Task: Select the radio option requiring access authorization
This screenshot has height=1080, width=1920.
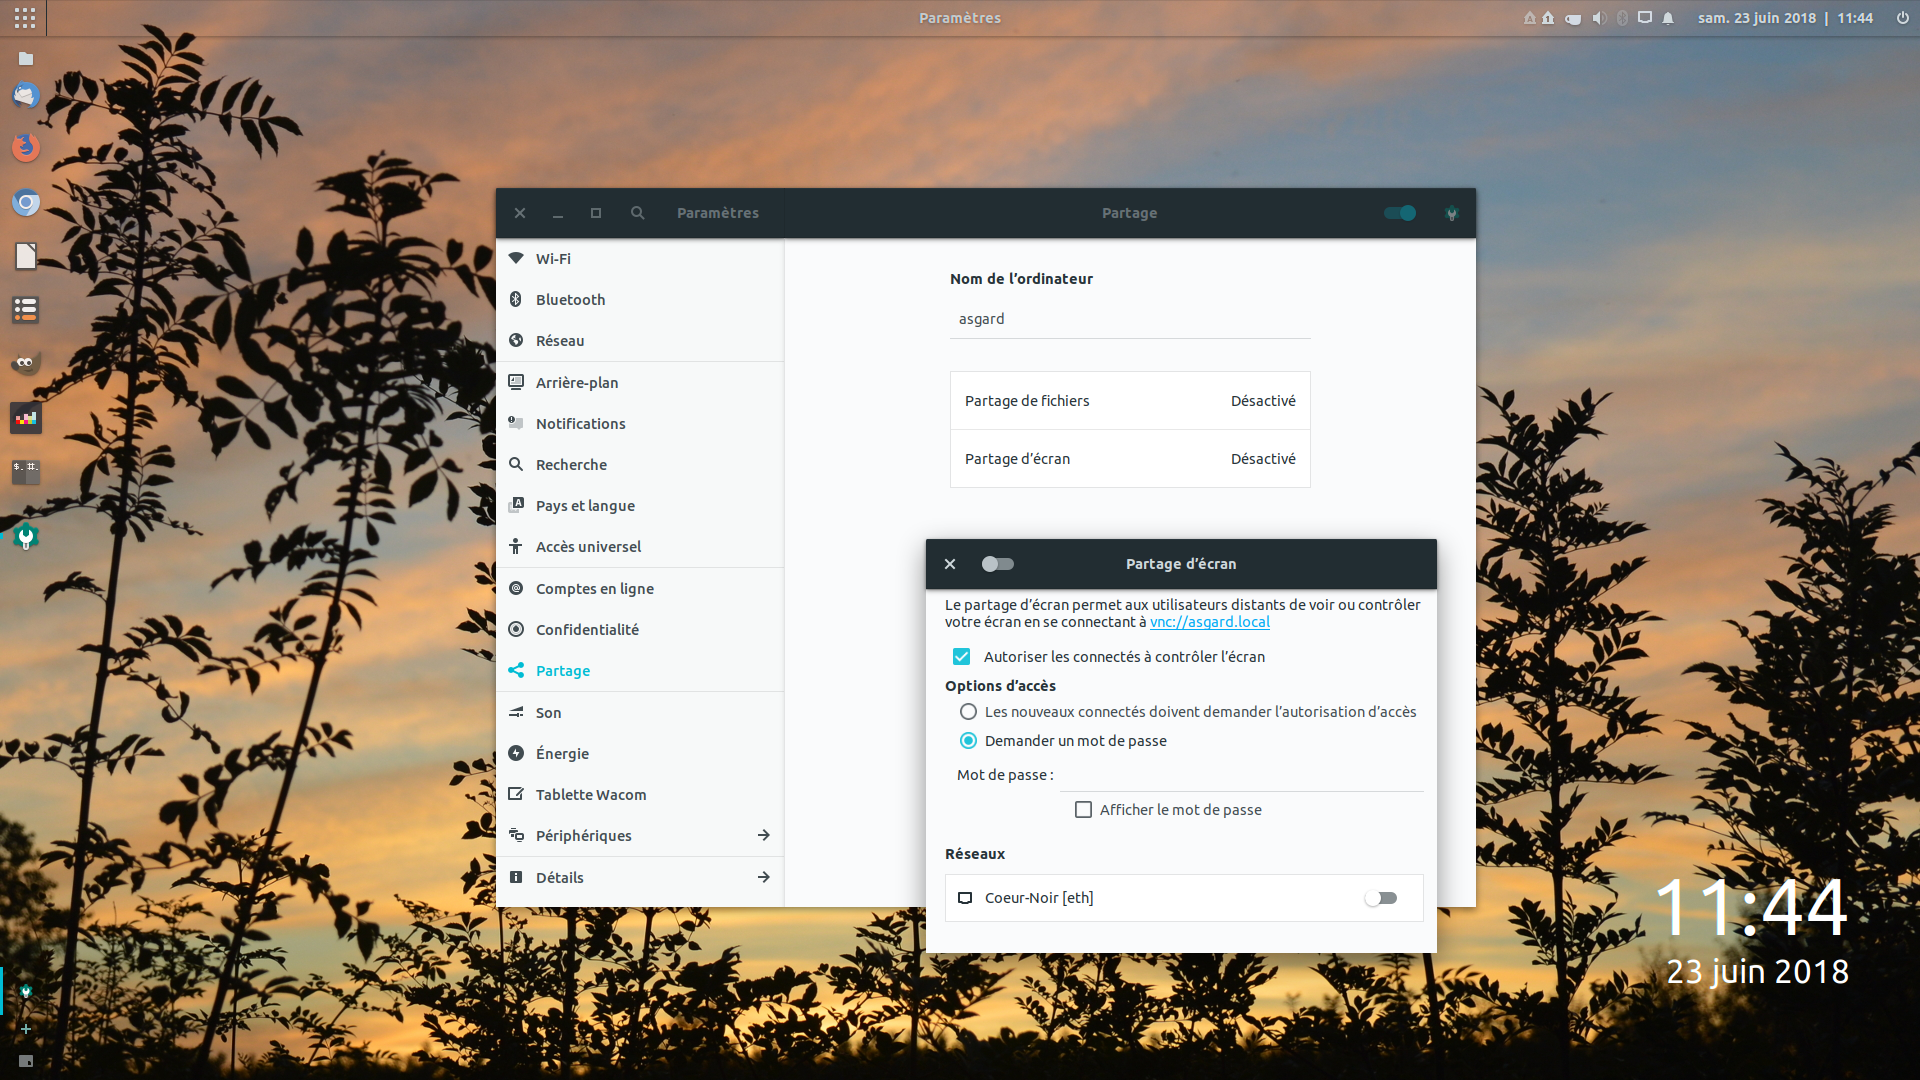Action: click(x=968, y=712)
